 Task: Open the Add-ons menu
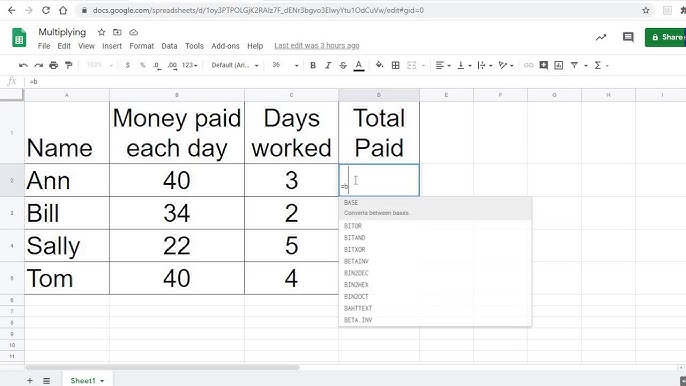coord(225,46)
